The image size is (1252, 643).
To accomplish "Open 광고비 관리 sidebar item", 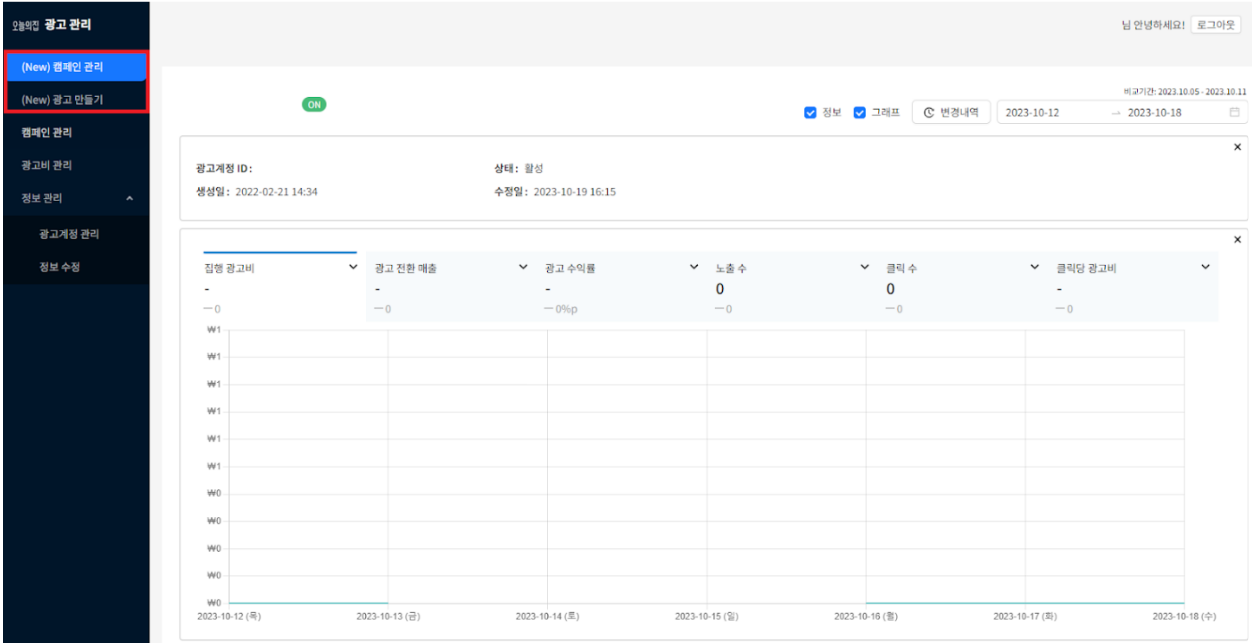I will tap(47, 165).
